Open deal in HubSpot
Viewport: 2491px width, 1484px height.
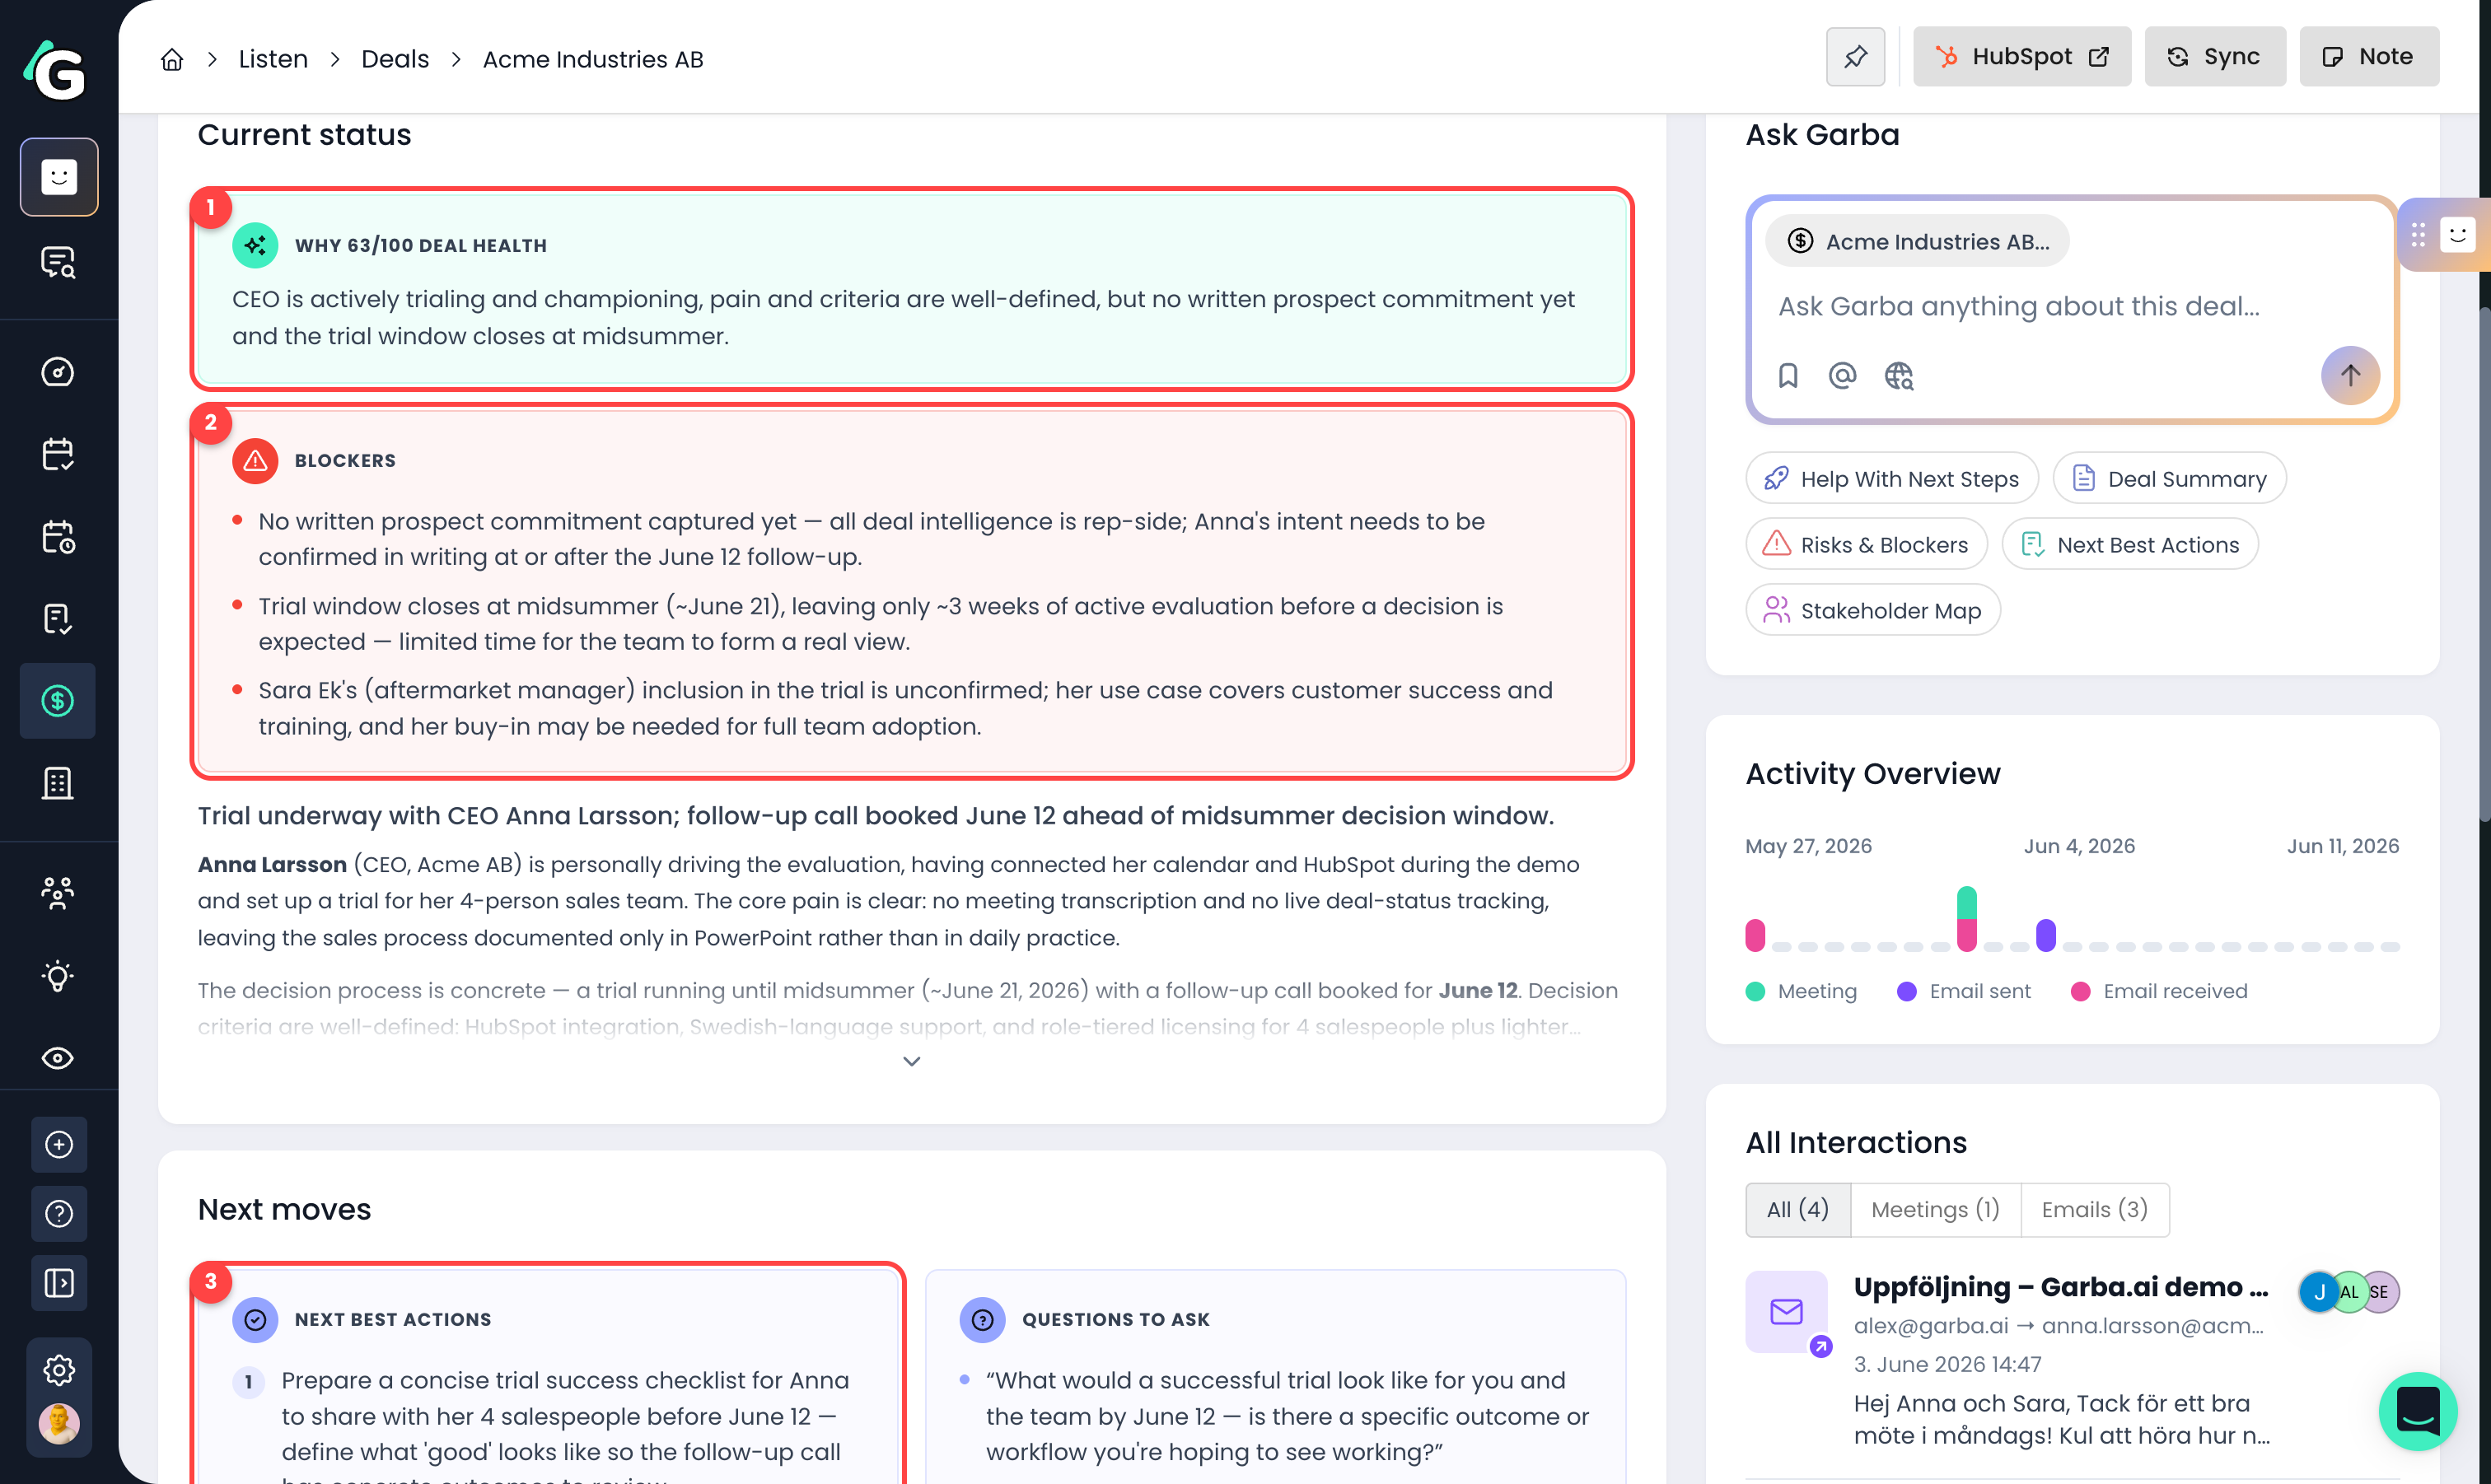(x=2022, y=57)
